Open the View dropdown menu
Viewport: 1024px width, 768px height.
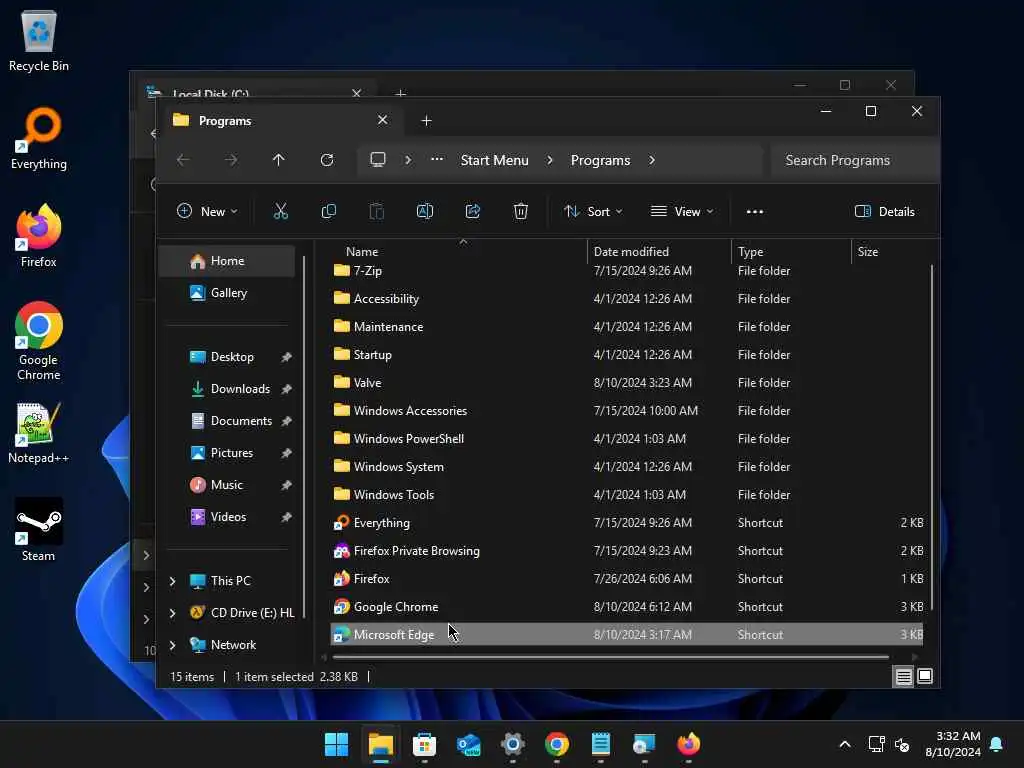pos(682,212)
